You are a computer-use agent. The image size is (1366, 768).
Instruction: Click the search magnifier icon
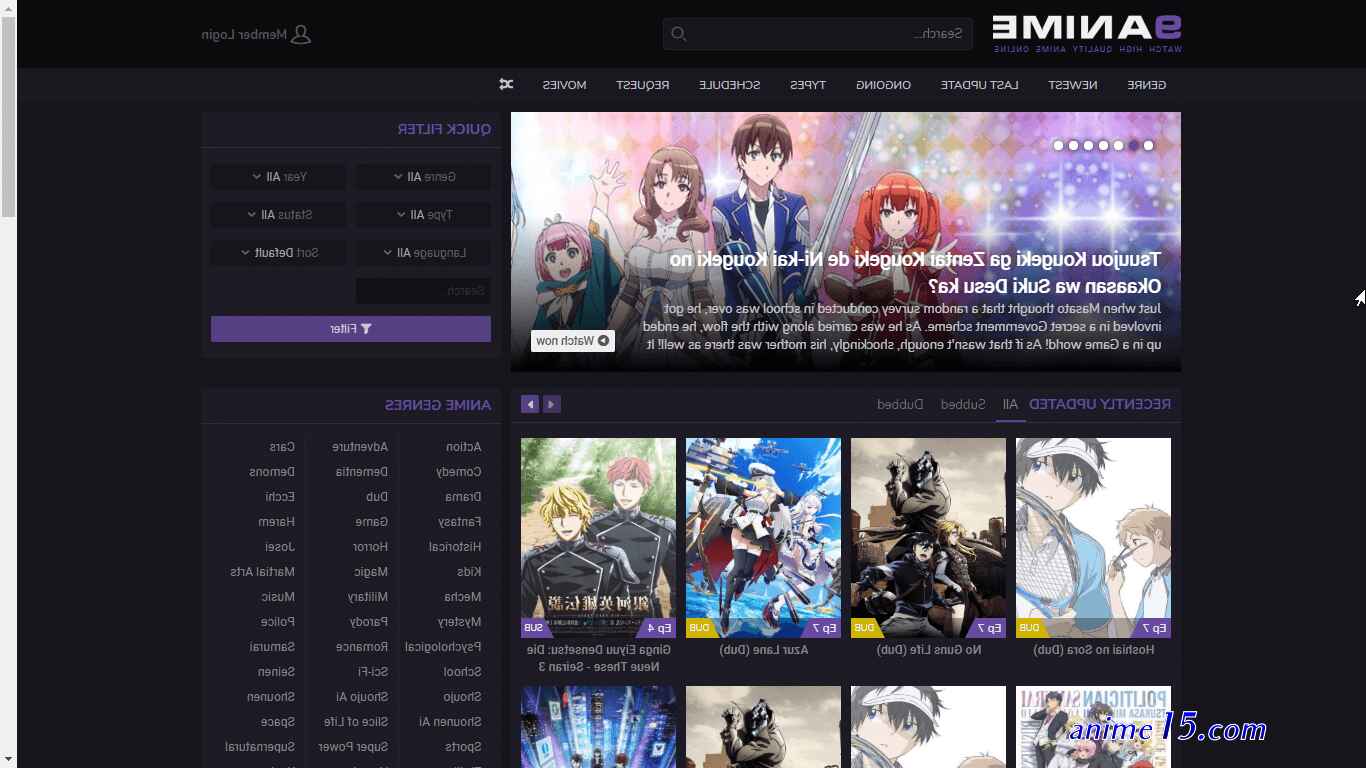[678, 34]
